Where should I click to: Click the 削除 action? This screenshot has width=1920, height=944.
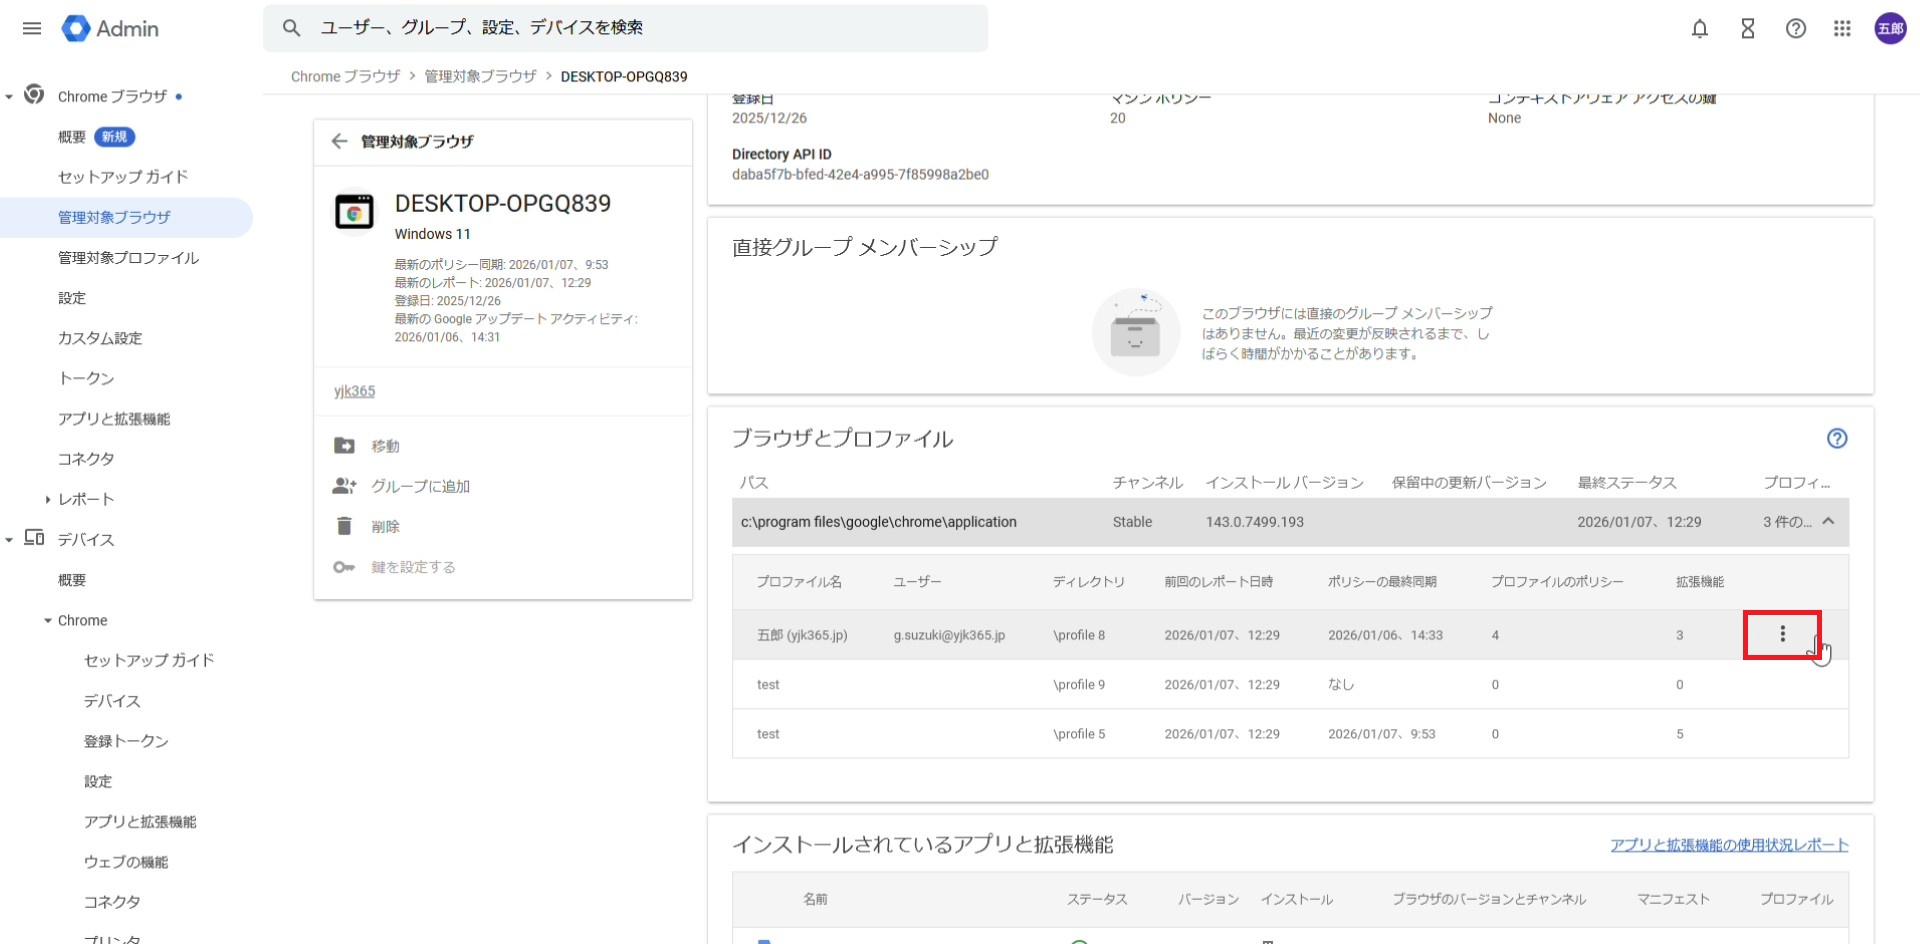(385, 527)
